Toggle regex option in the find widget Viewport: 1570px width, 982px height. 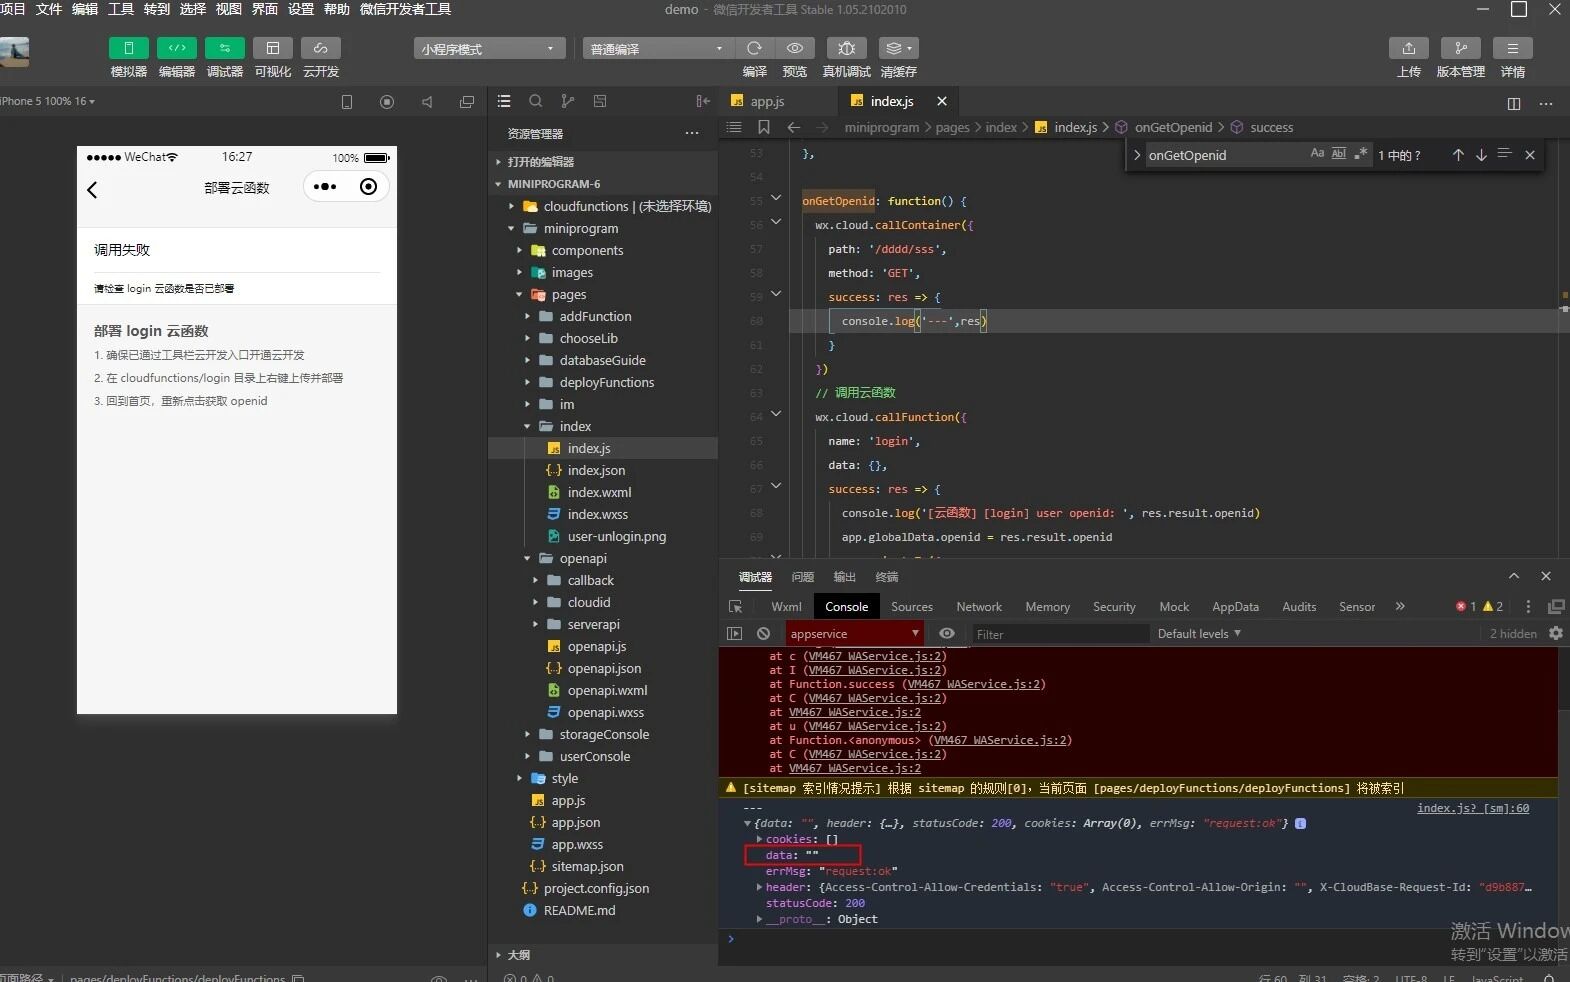point(1360,154)
